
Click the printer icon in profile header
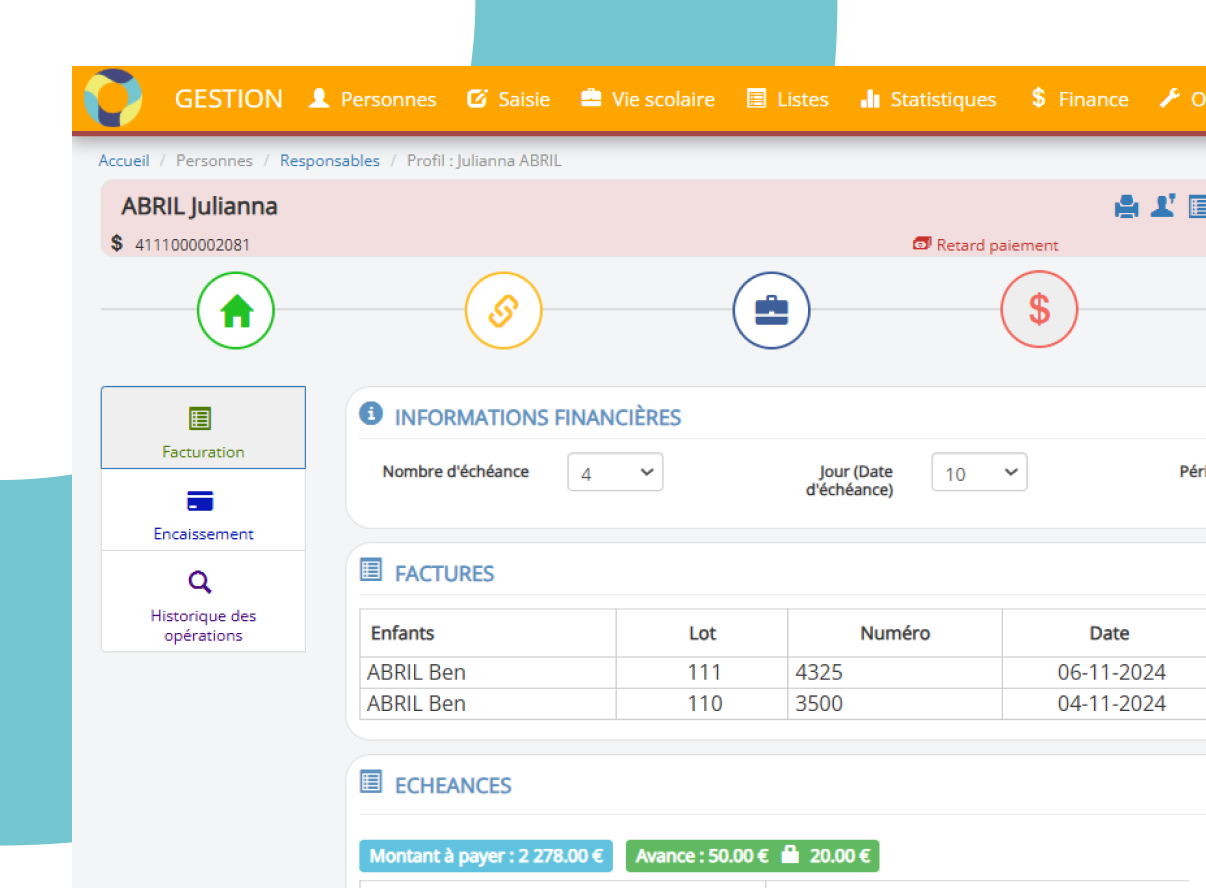pos(1127,207)
